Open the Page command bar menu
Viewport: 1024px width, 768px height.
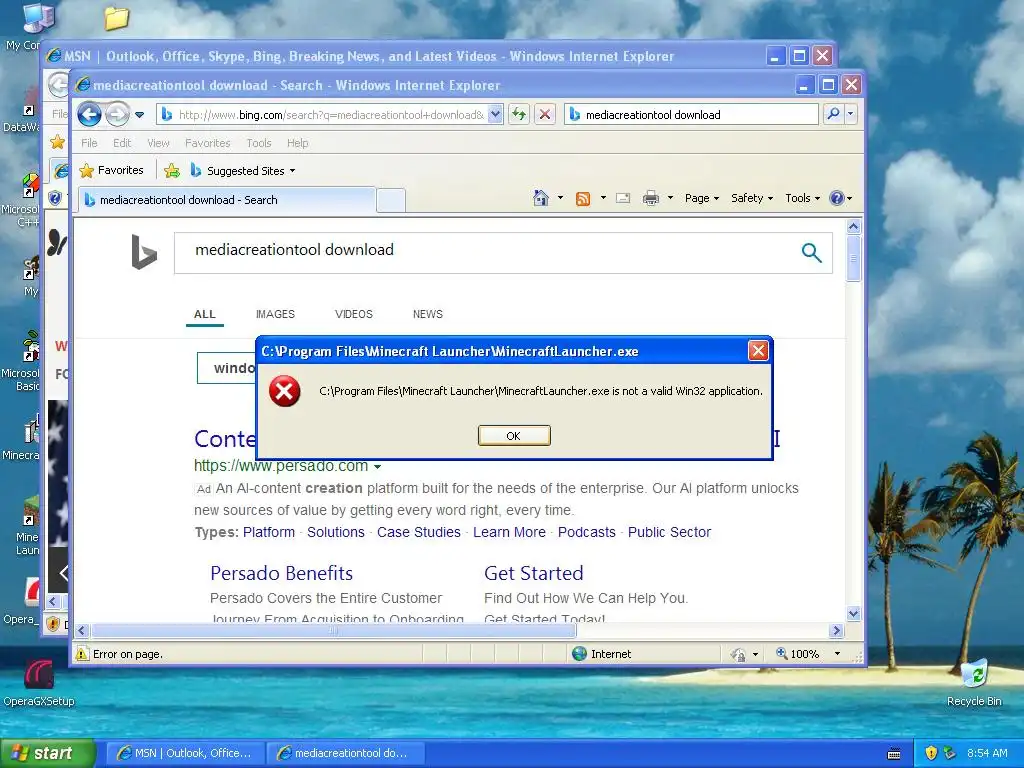point(701,198)
